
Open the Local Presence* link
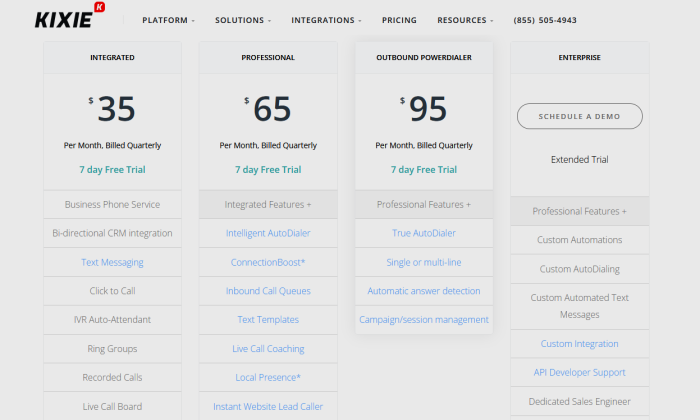pos(268,378)
